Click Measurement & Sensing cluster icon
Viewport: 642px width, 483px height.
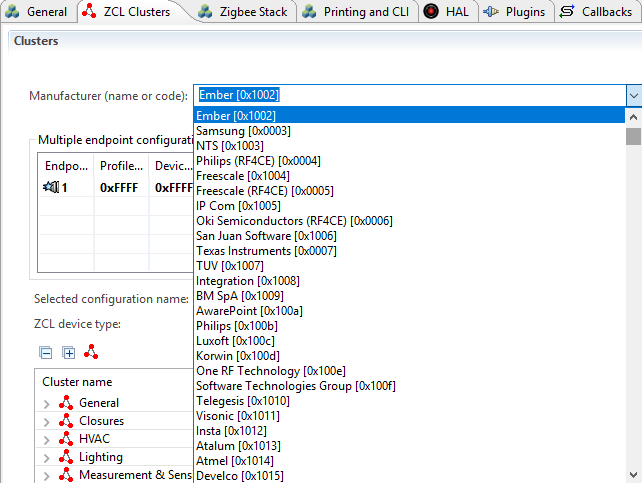point(66,474)
